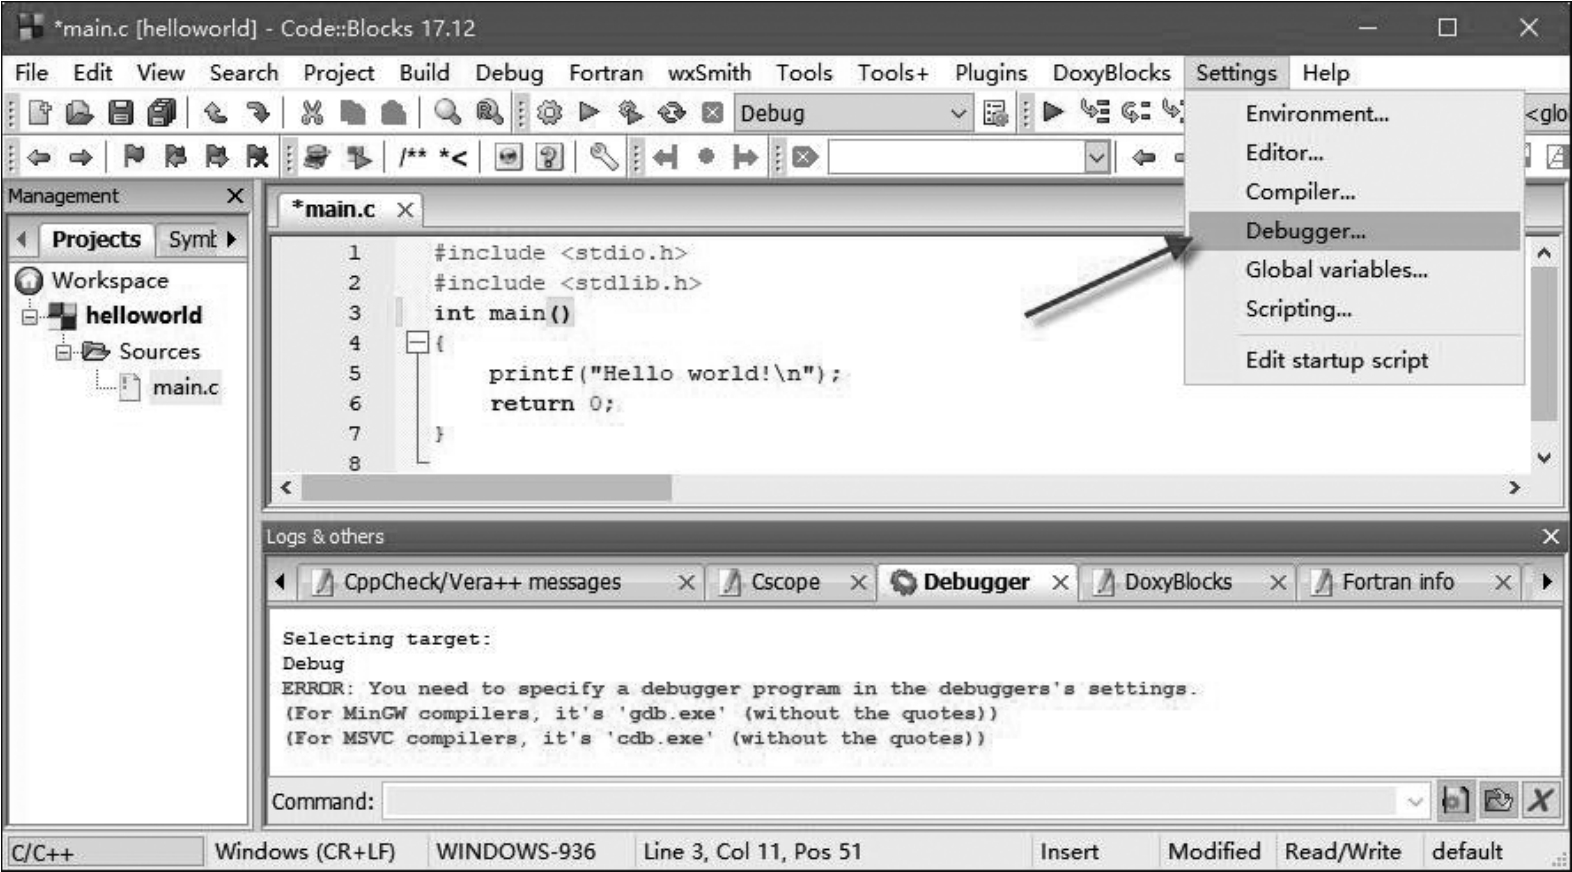Viewport: 1572px width, 872px height.
Task: Select Environment... in the Settings menu
Action: pyautogui.click(x=1354, y=114)
